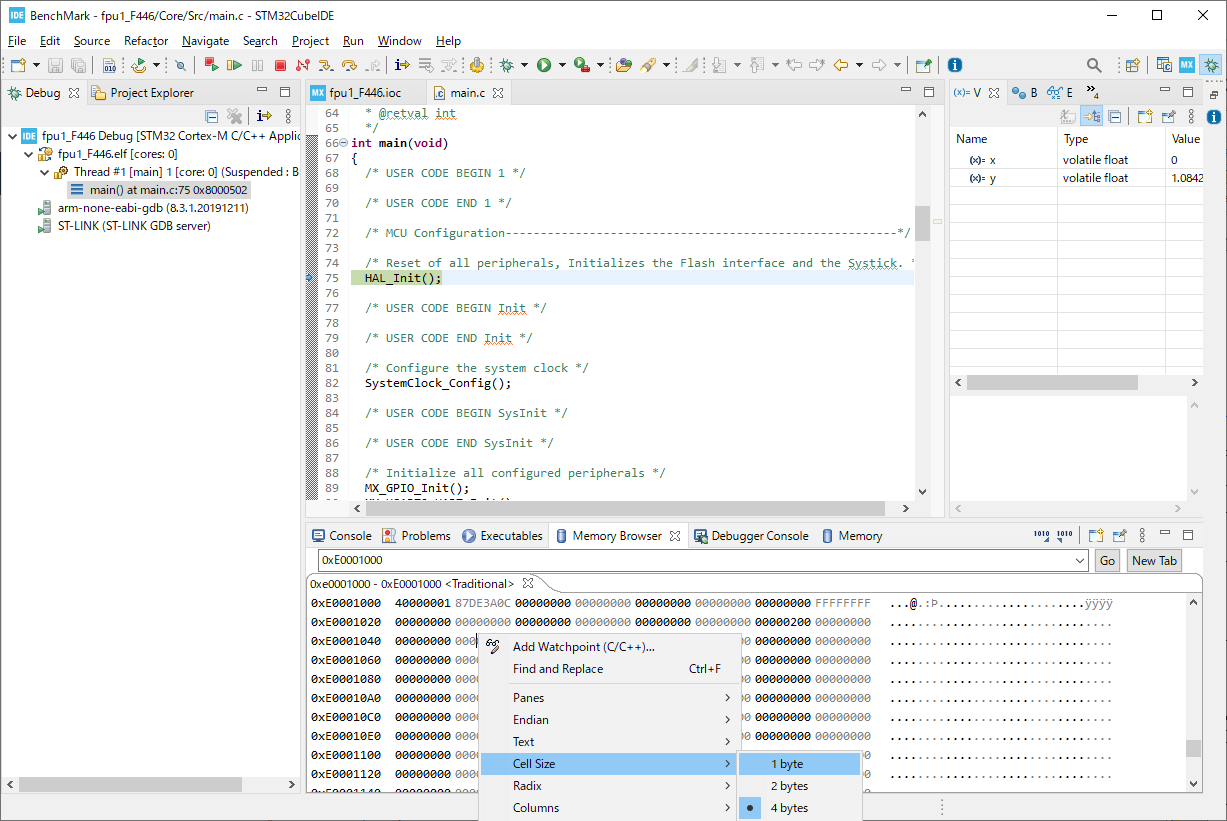Click New Renderings icon in Memory Browser toolbar
Screen dimensions: 1227x821
click(x=1095, y=536)
